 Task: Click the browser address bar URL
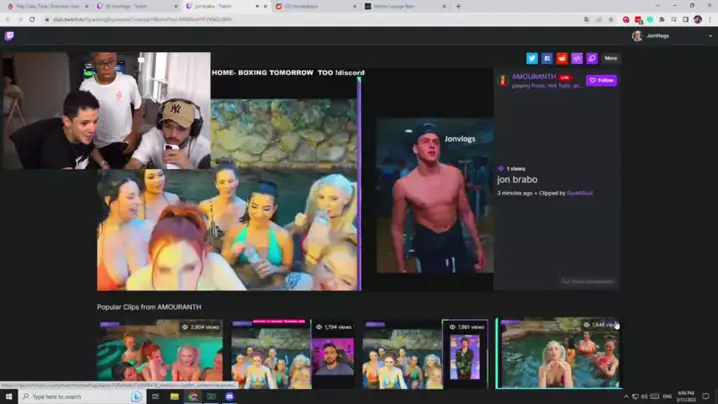click(x=143, y=20)
